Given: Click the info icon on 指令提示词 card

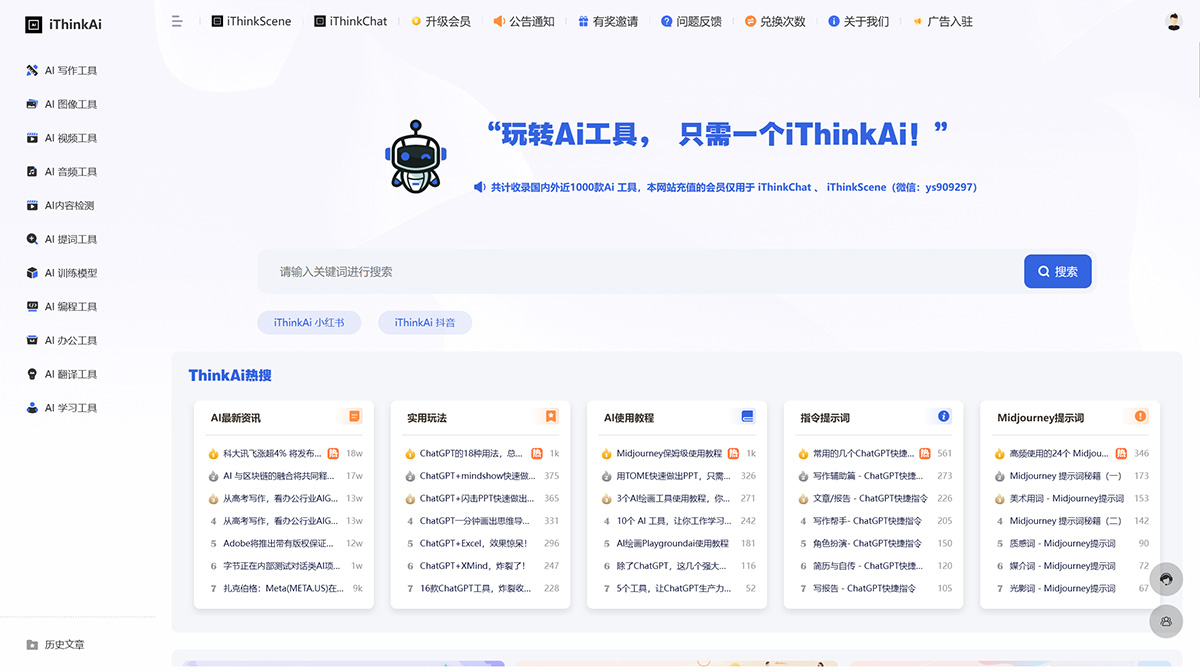Looking at the screenshot, I should coord(943,416).
